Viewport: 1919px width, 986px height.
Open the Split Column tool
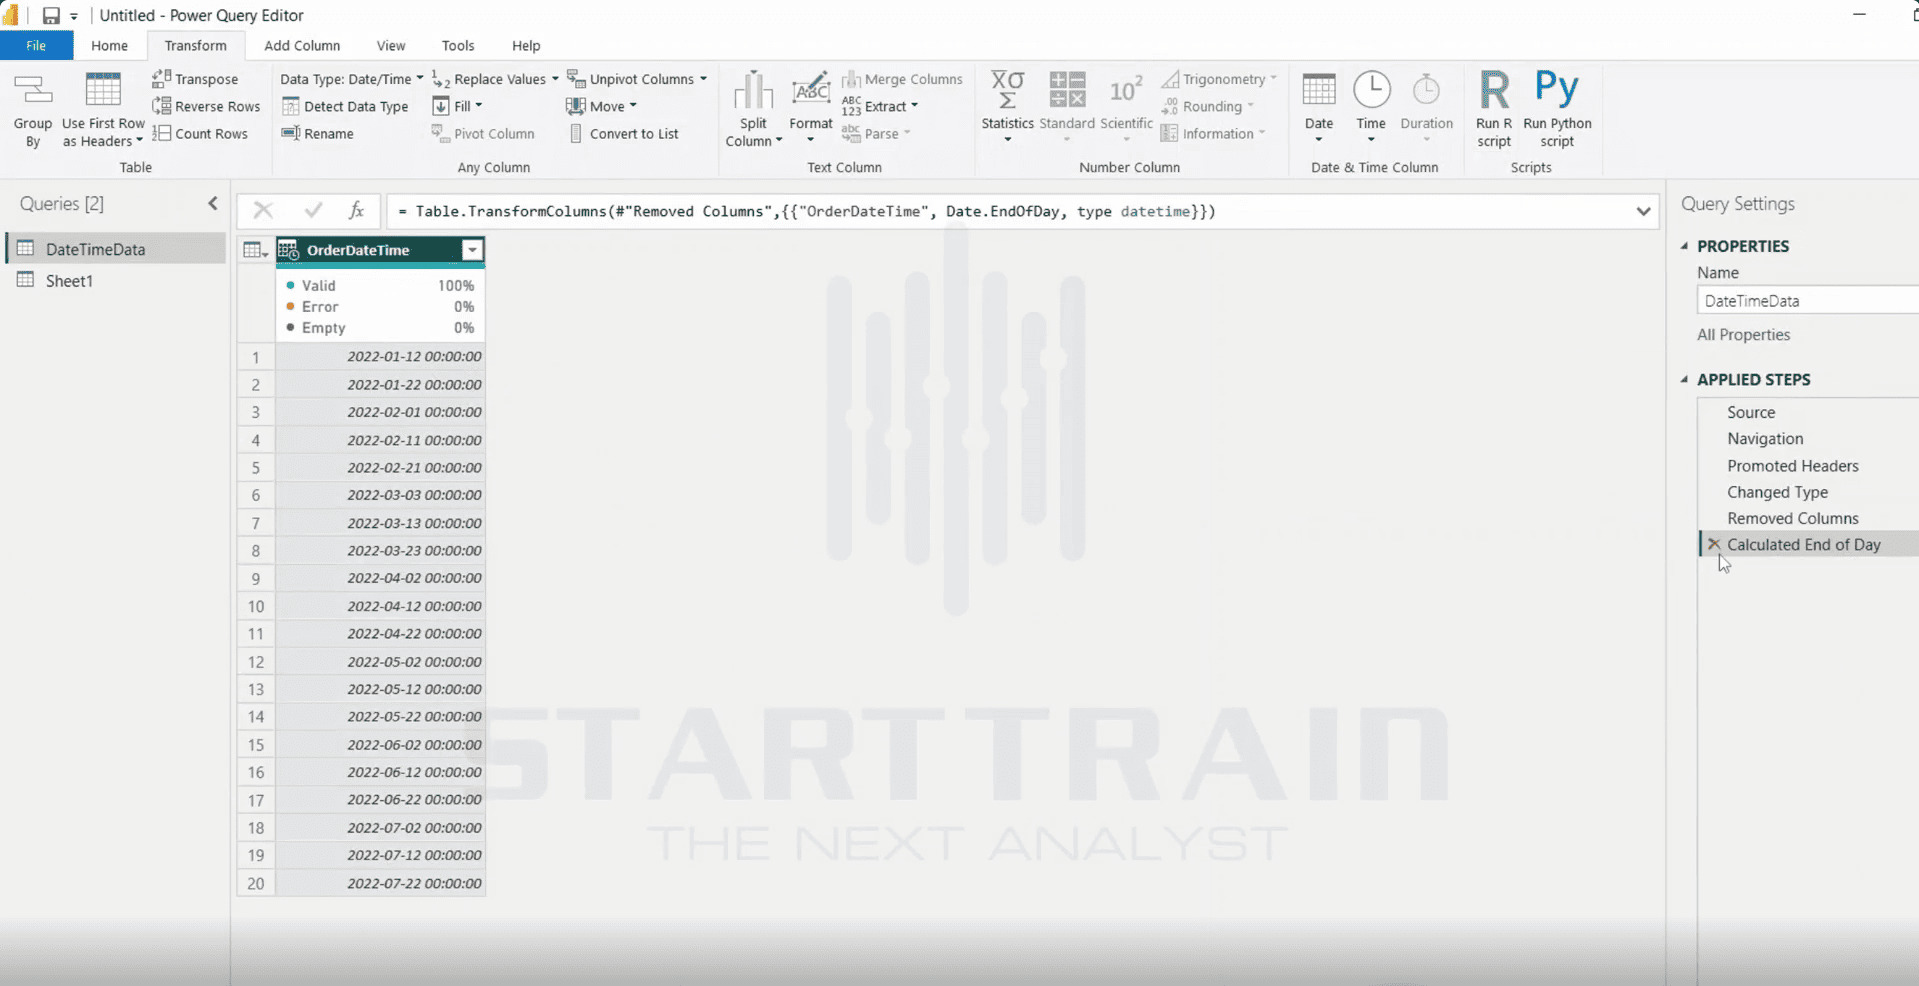[x=753, y=109]
